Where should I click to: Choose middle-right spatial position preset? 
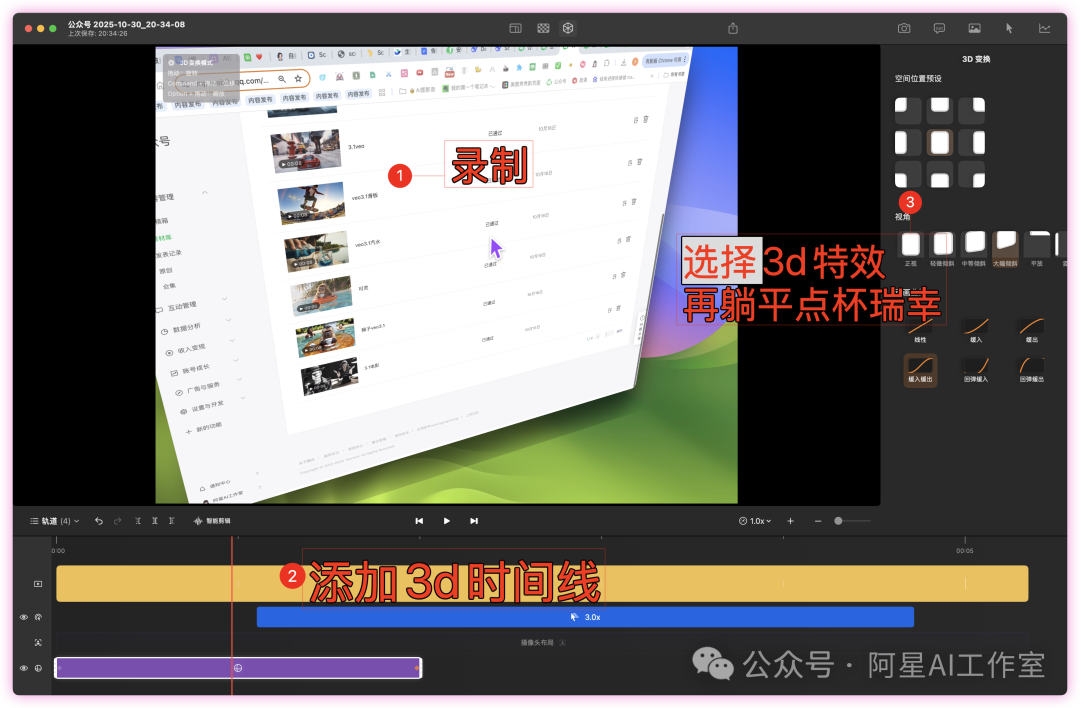(x=972, y=143)
